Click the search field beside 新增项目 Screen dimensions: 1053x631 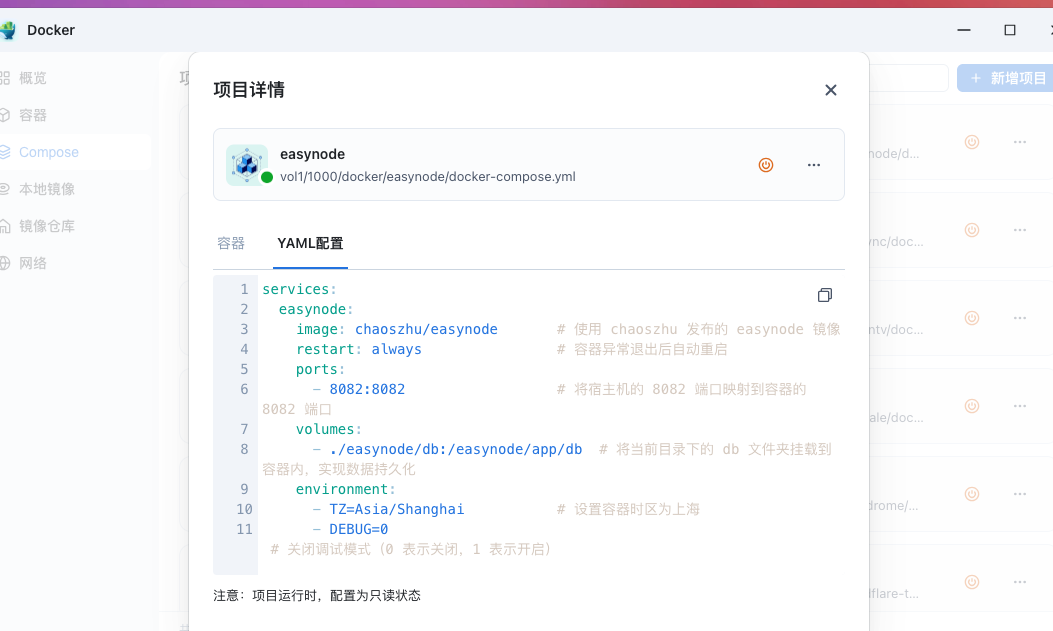908,78
